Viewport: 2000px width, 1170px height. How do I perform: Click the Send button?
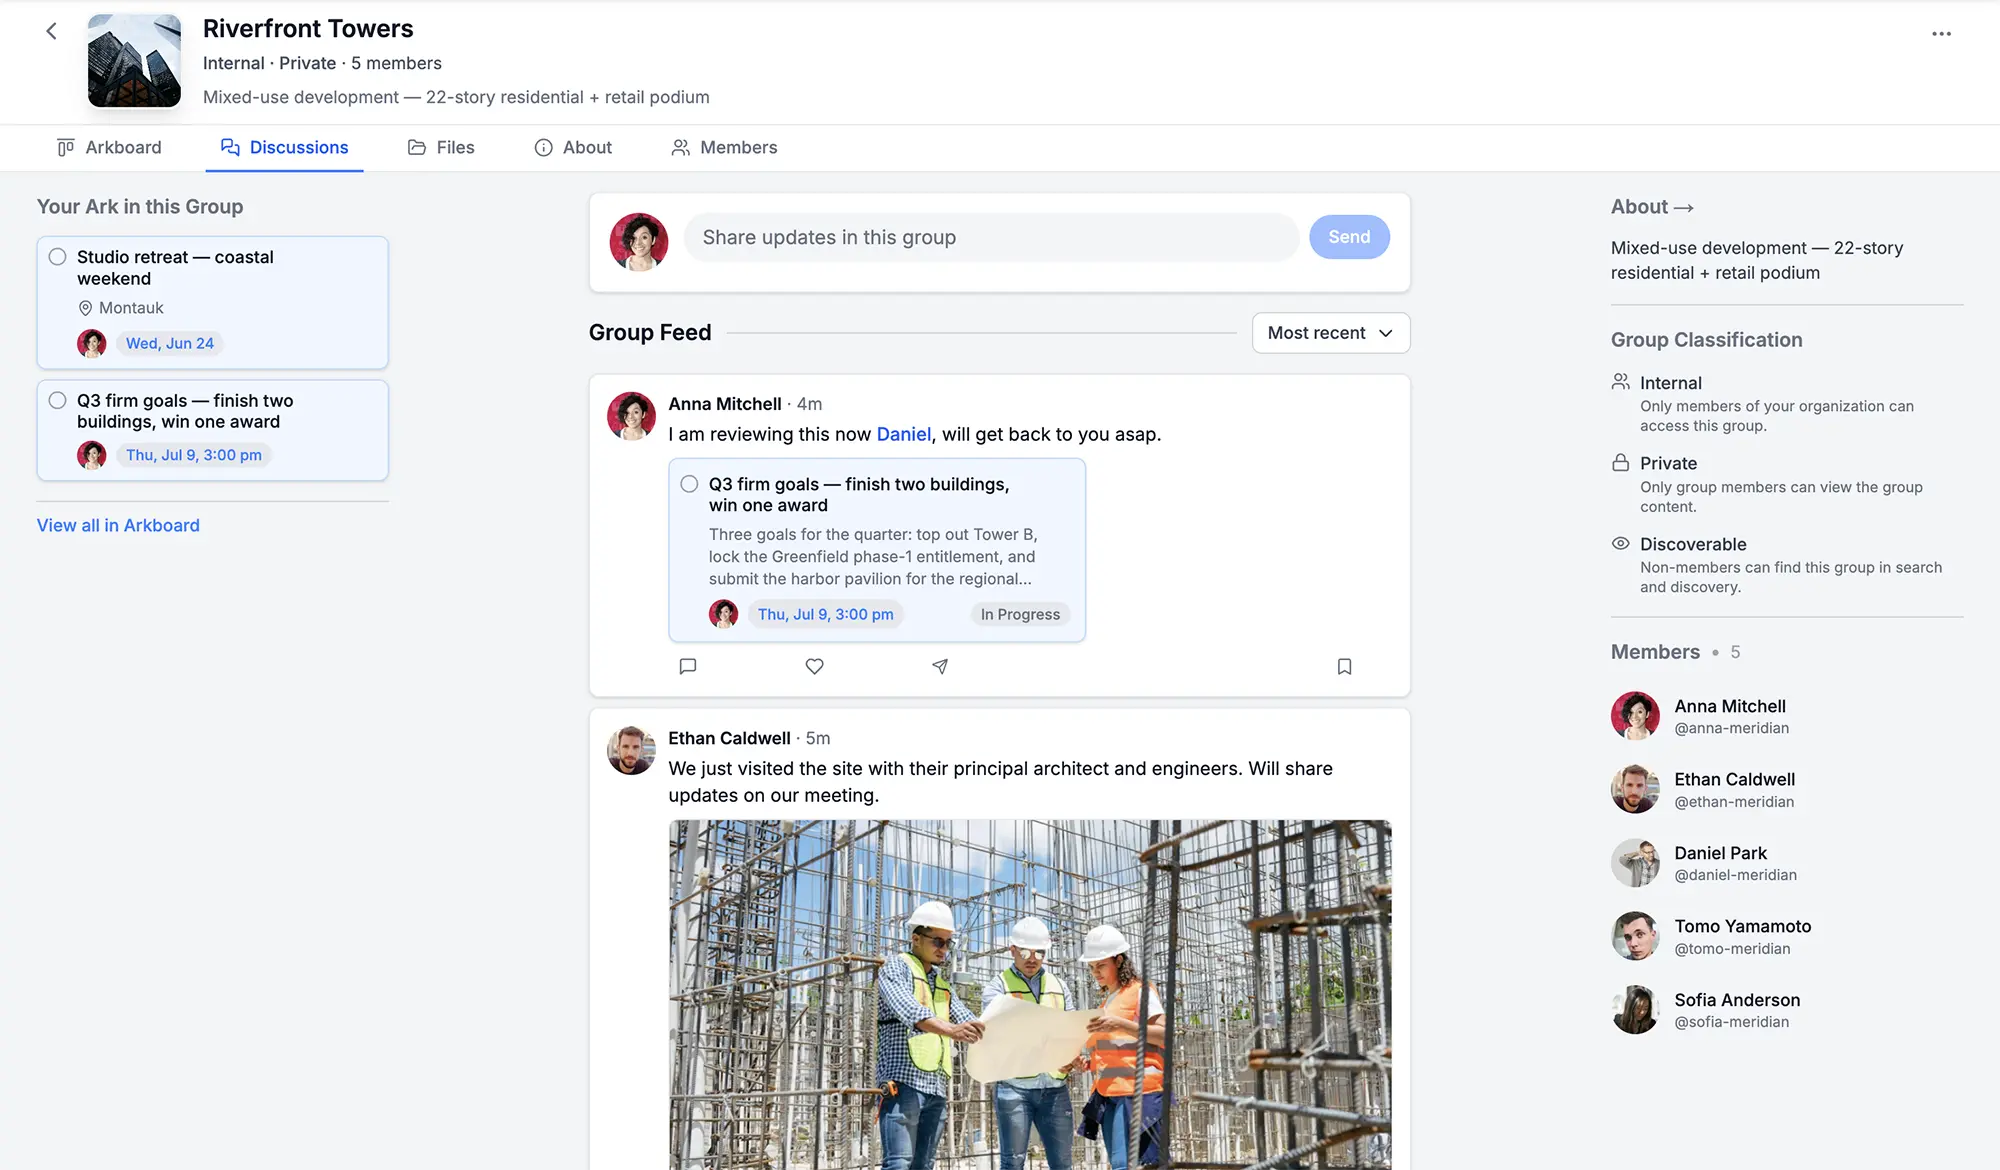(1349, 238)
